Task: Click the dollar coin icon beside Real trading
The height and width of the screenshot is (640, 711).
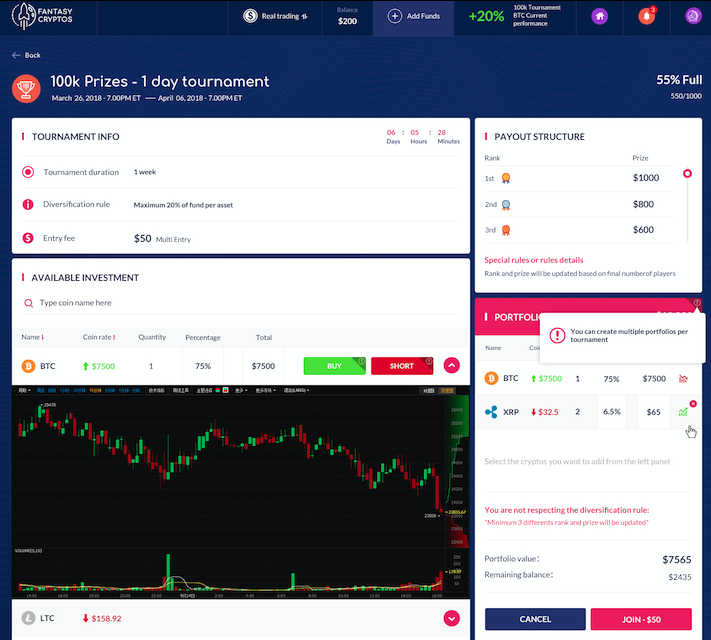Action: click(x=250, y=16)
